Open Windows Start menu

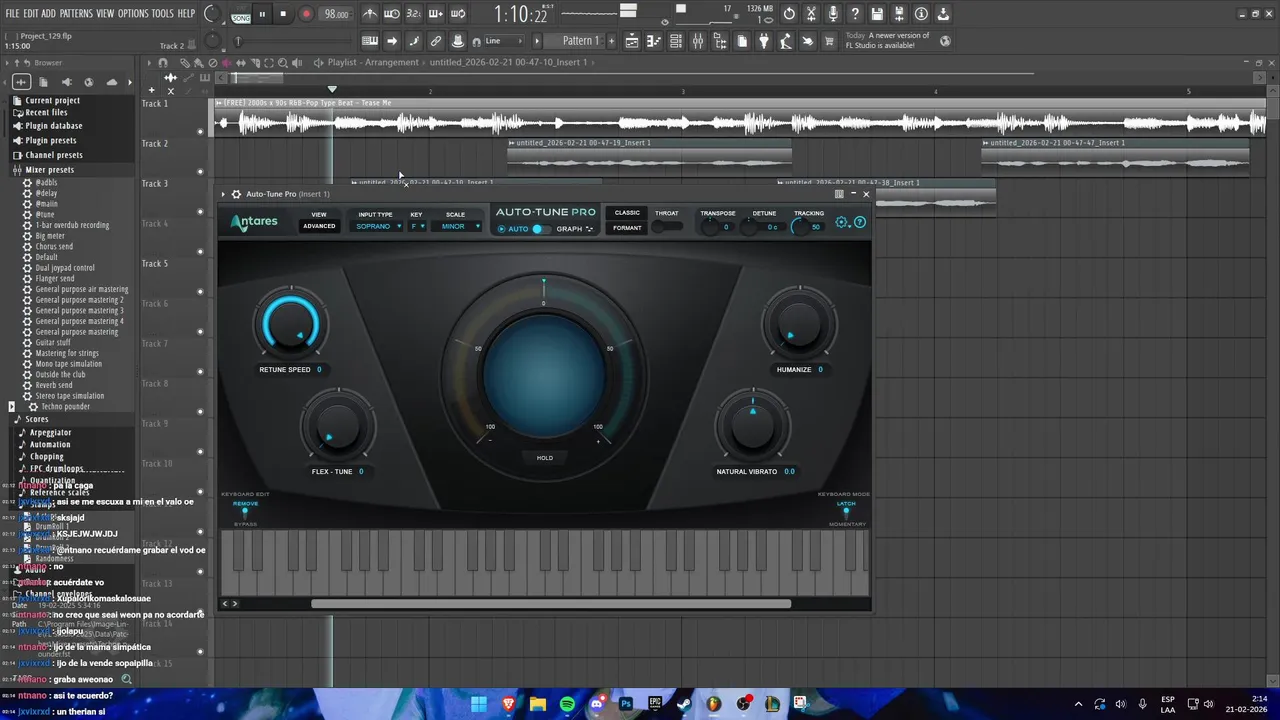[x=478, y=704]
